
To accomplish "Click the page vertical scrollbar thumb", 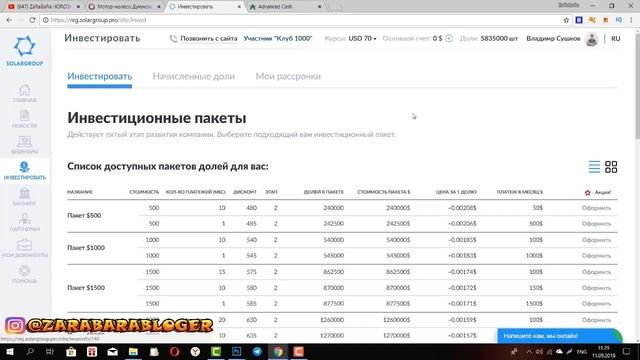I will tap(637, 86).
